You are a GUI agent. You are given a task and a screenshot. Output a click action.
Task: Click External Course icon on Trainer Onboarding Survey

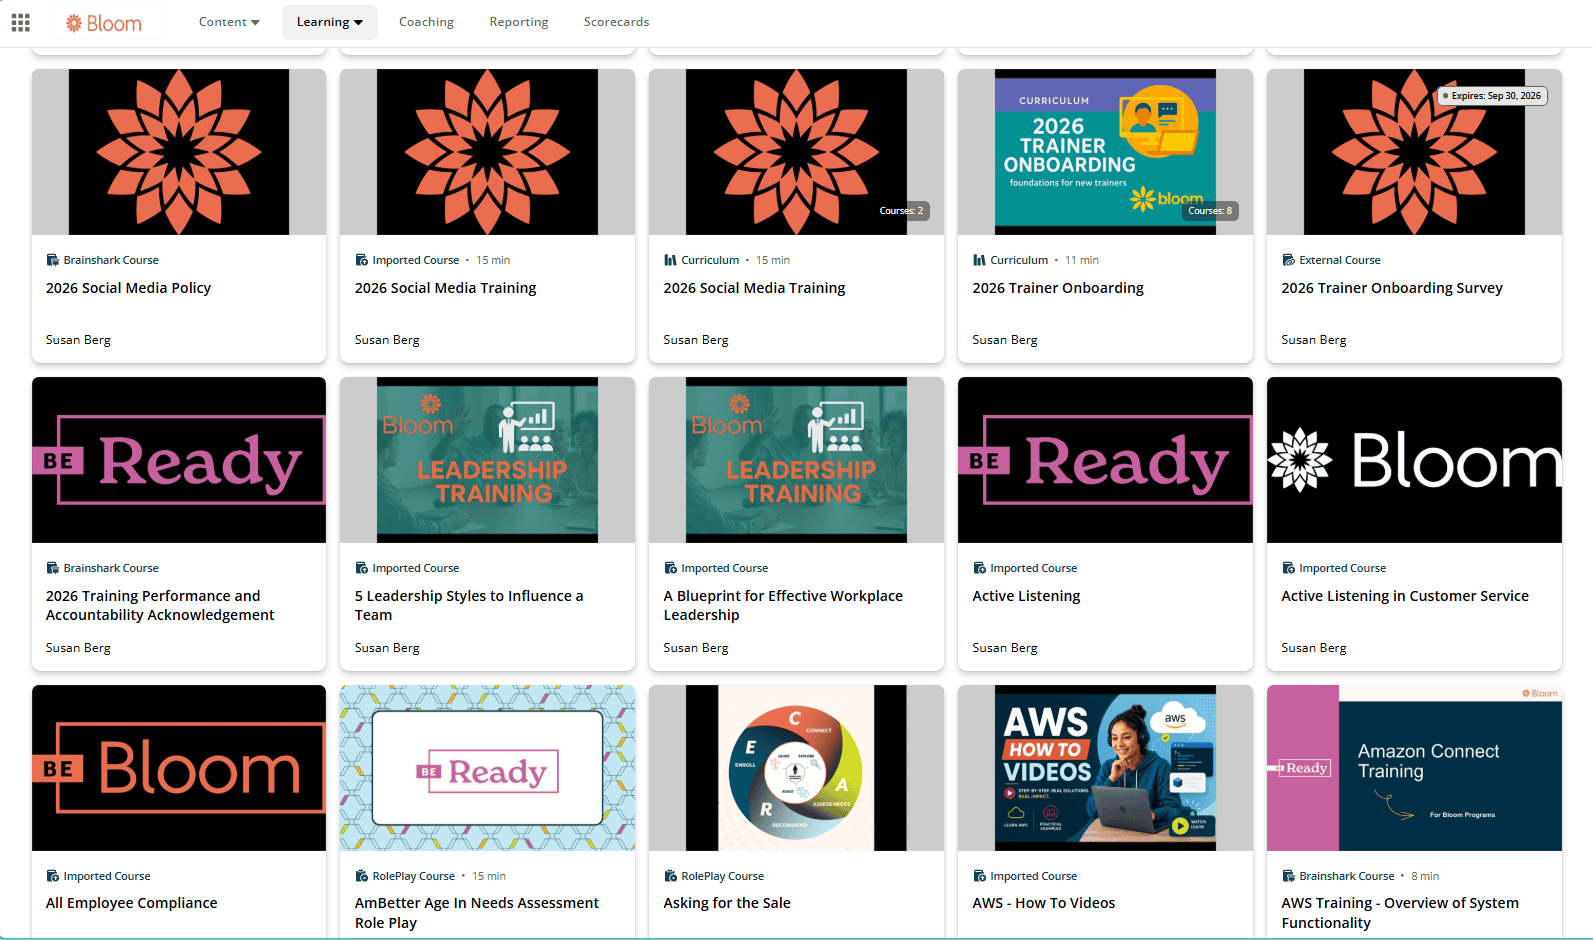pyautogui.click(x=1288, y=260)
